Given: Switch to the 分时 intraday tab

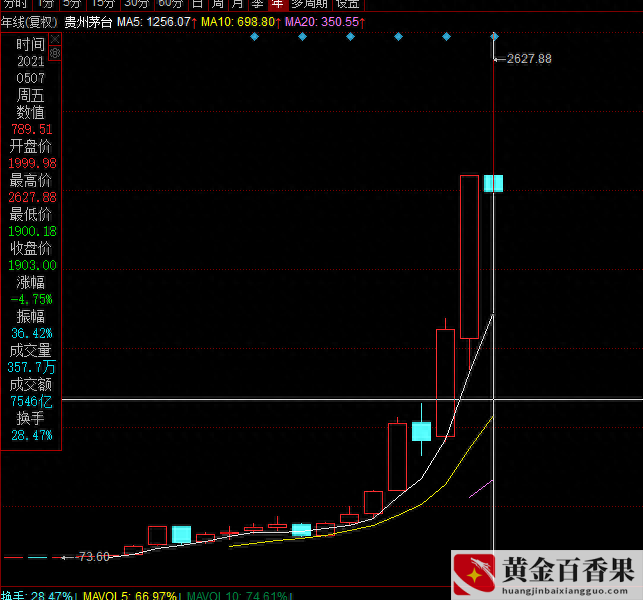Looking at the screenshot, I should coord(16,4).
